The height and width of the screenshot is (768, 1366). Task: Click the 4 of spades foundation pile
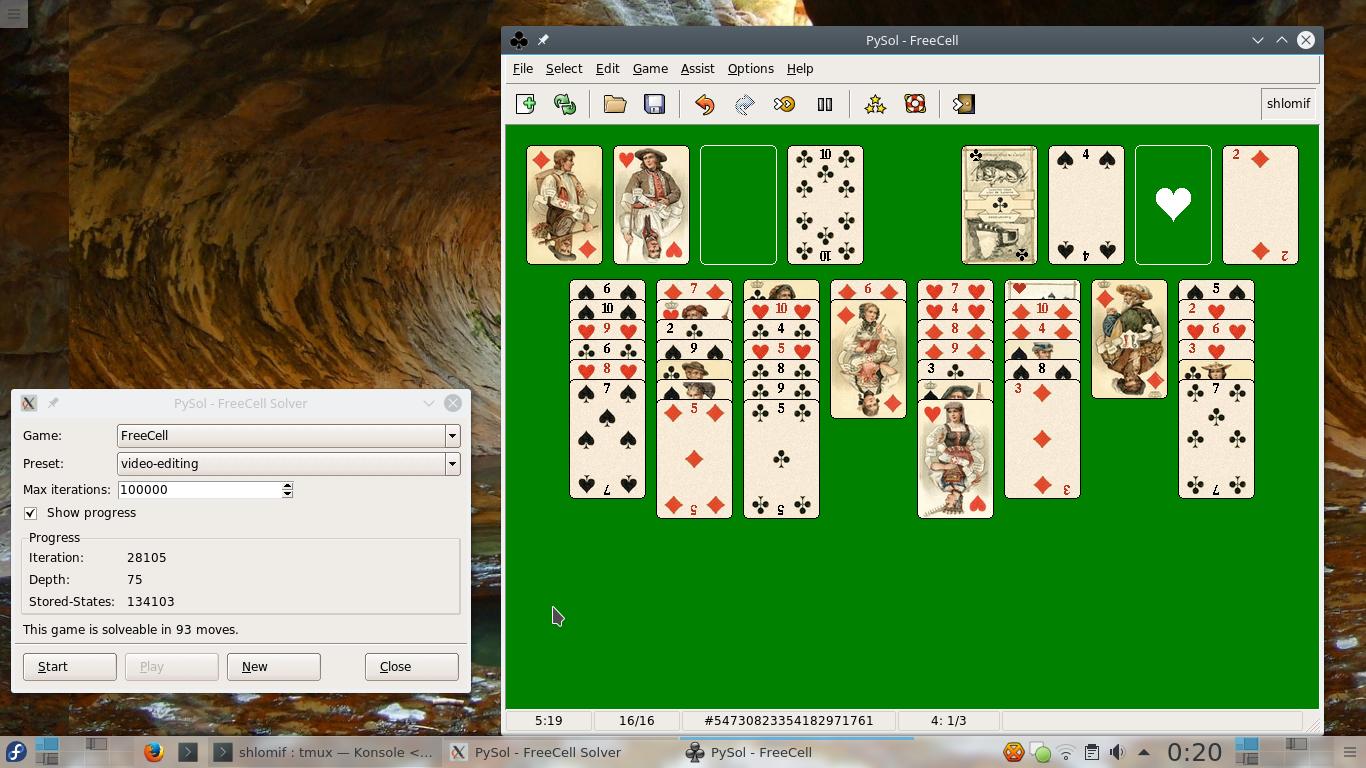[1086, 205]
